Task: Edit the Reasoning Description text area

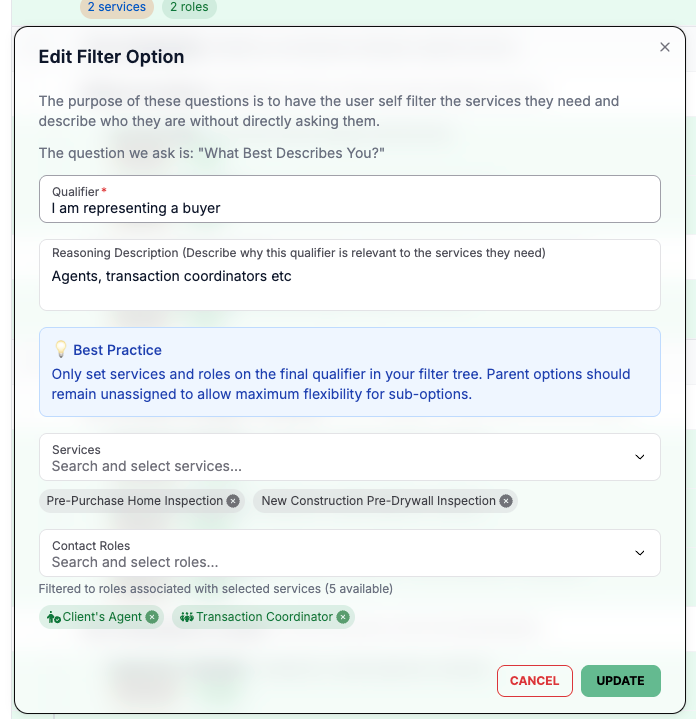Action: coord(349,275)
